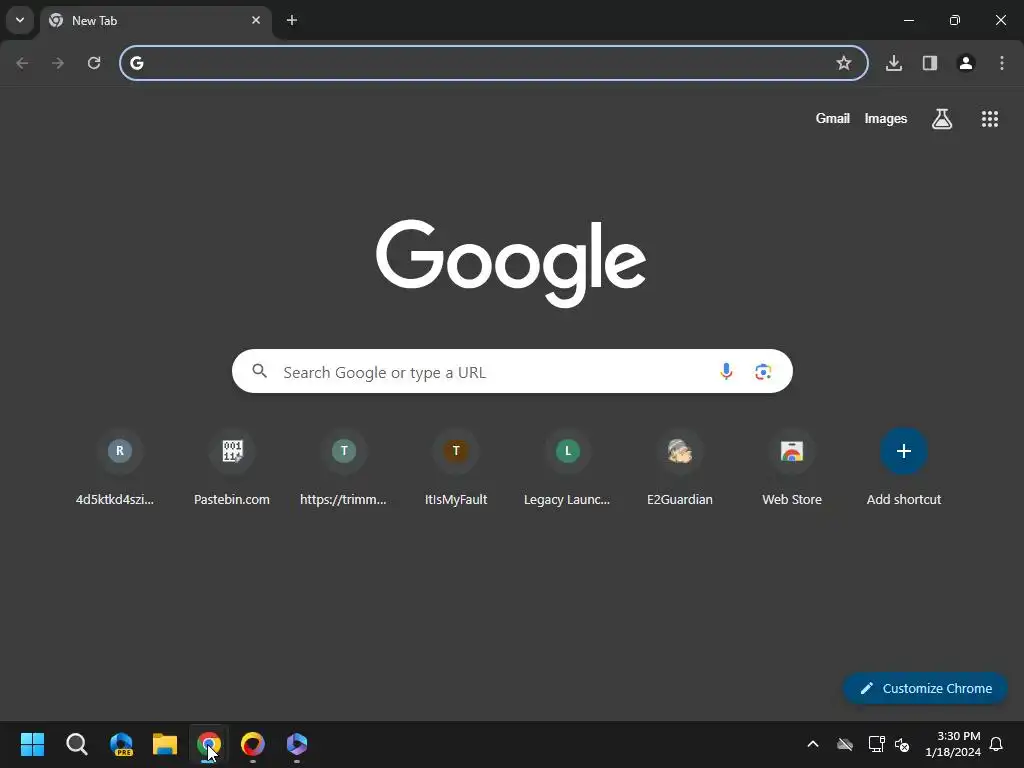Click the magnifier icon in search box
1024x768 pixels.
click(x=259, y=371)
